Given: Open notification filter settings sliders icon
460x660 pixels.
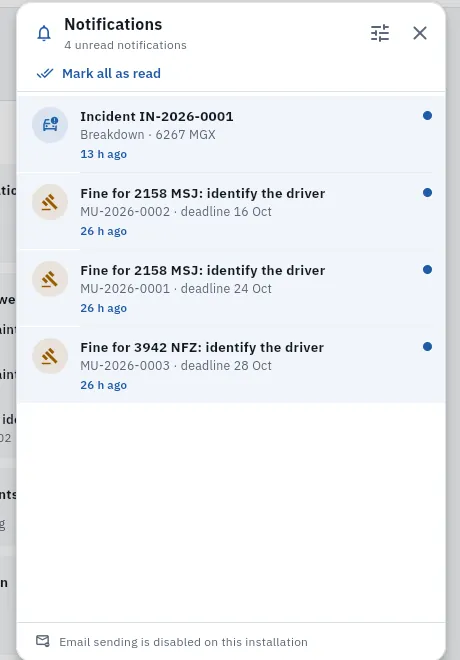Looking at the screenshot, I should coord(380,33).
